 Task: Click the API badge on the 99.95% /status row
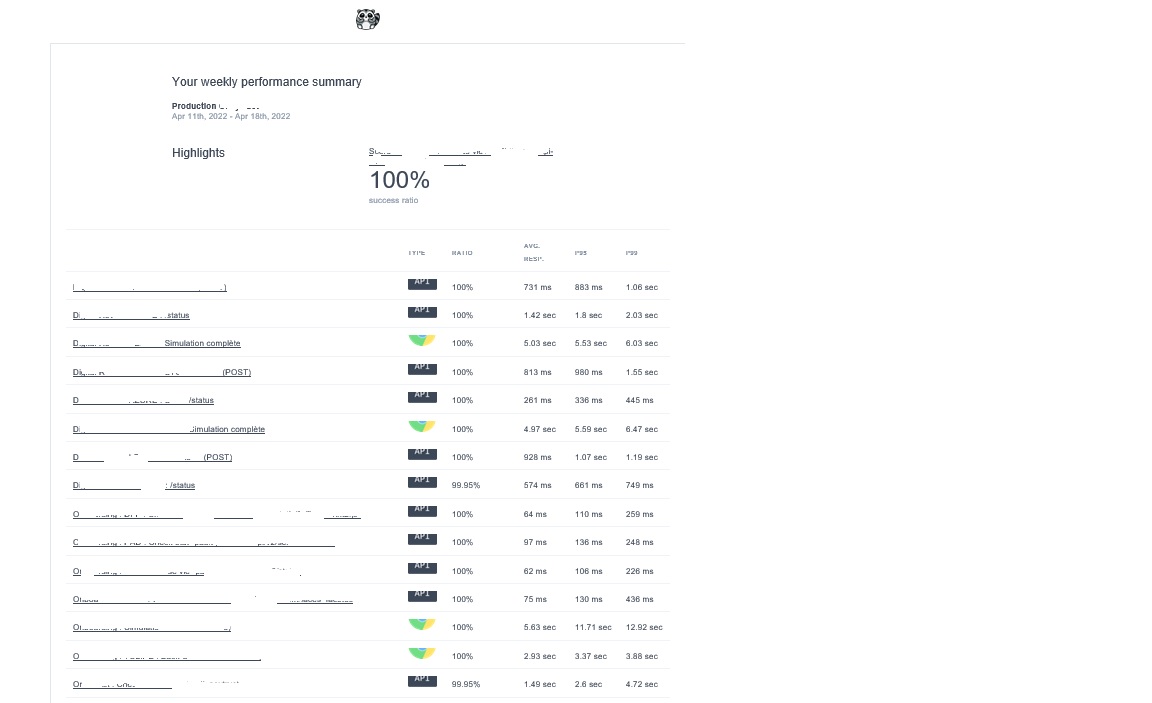[421, 481]
